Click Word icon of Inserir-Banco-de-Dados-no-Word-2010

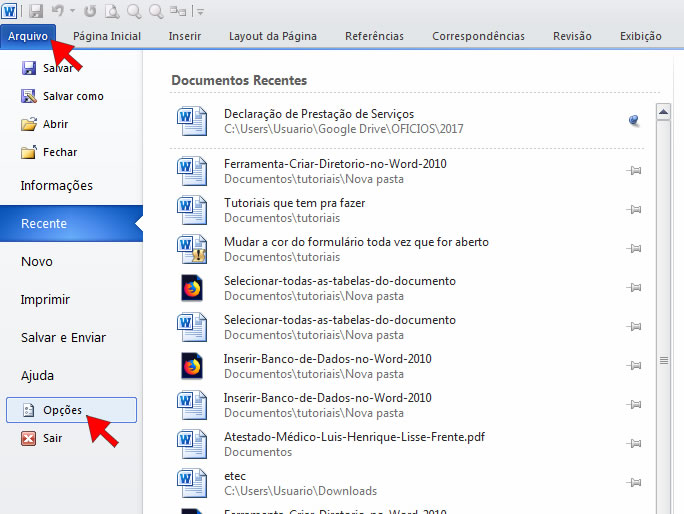pos(192,405)
